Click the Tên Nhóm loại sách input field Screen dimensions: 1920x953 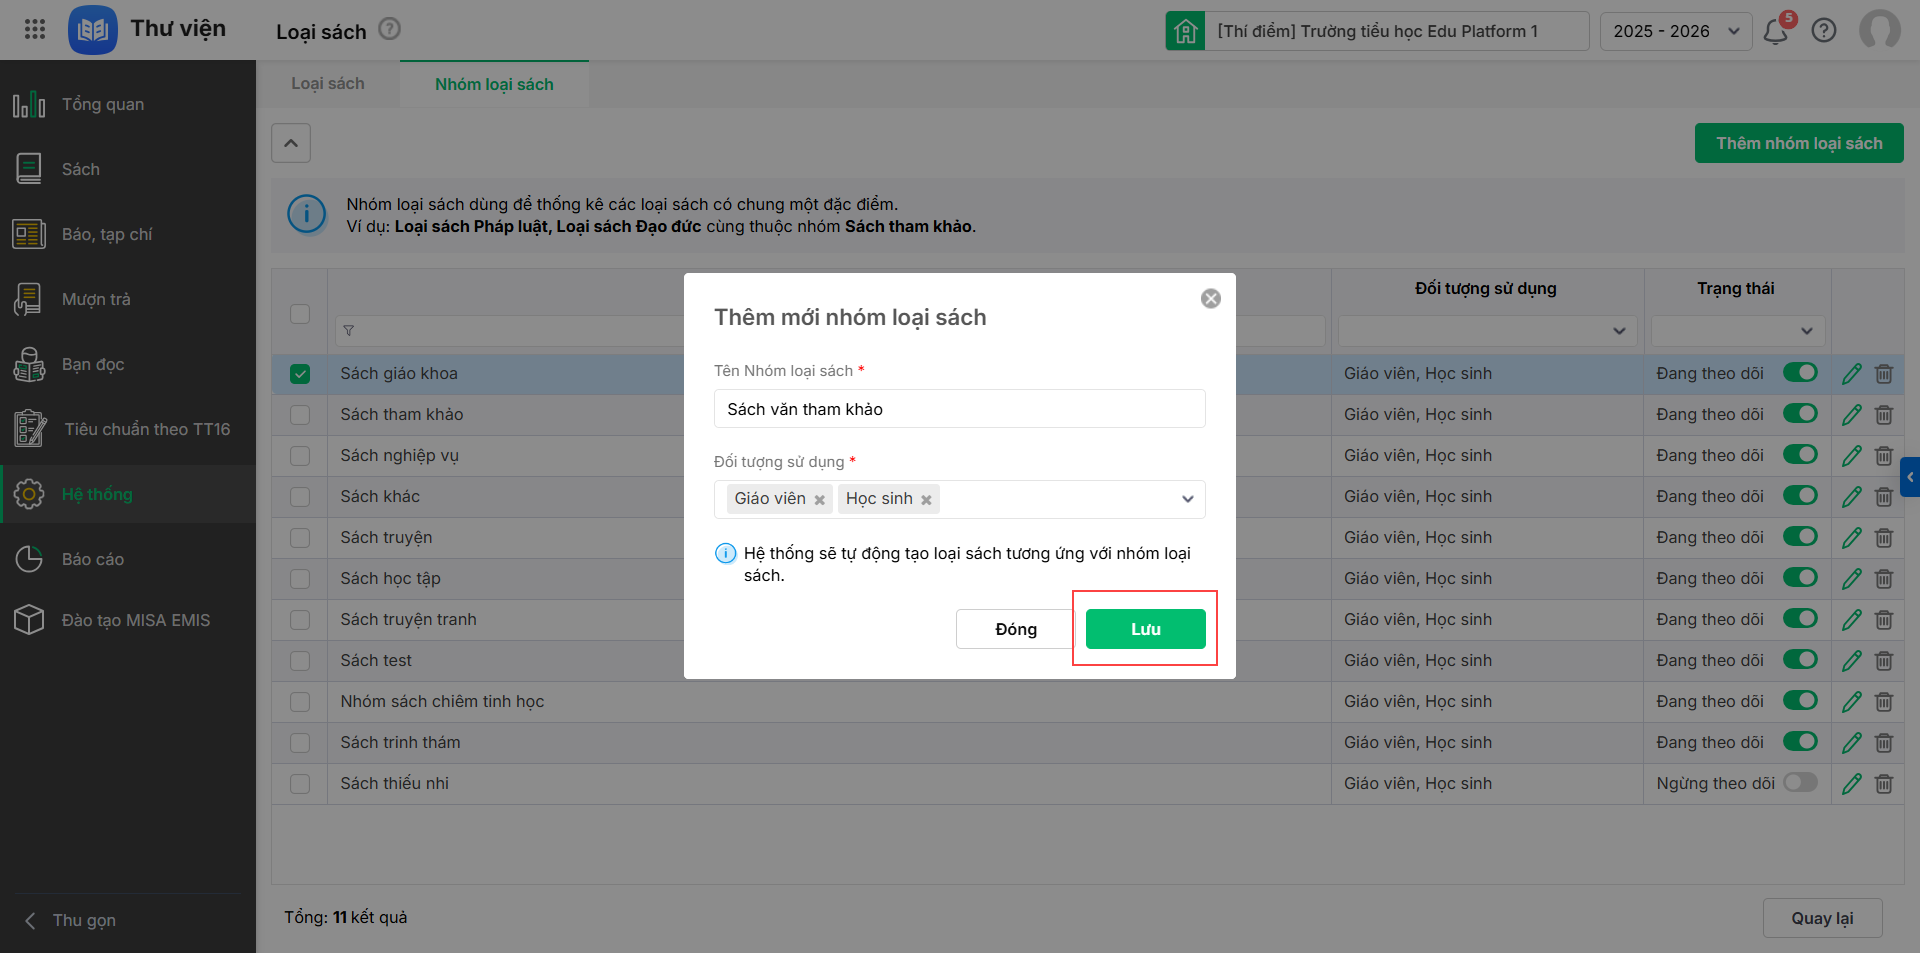coord(959,409)
